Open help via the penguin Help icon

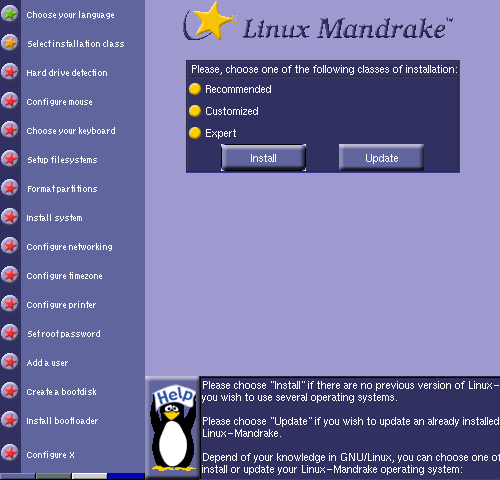tap(173, 428)
